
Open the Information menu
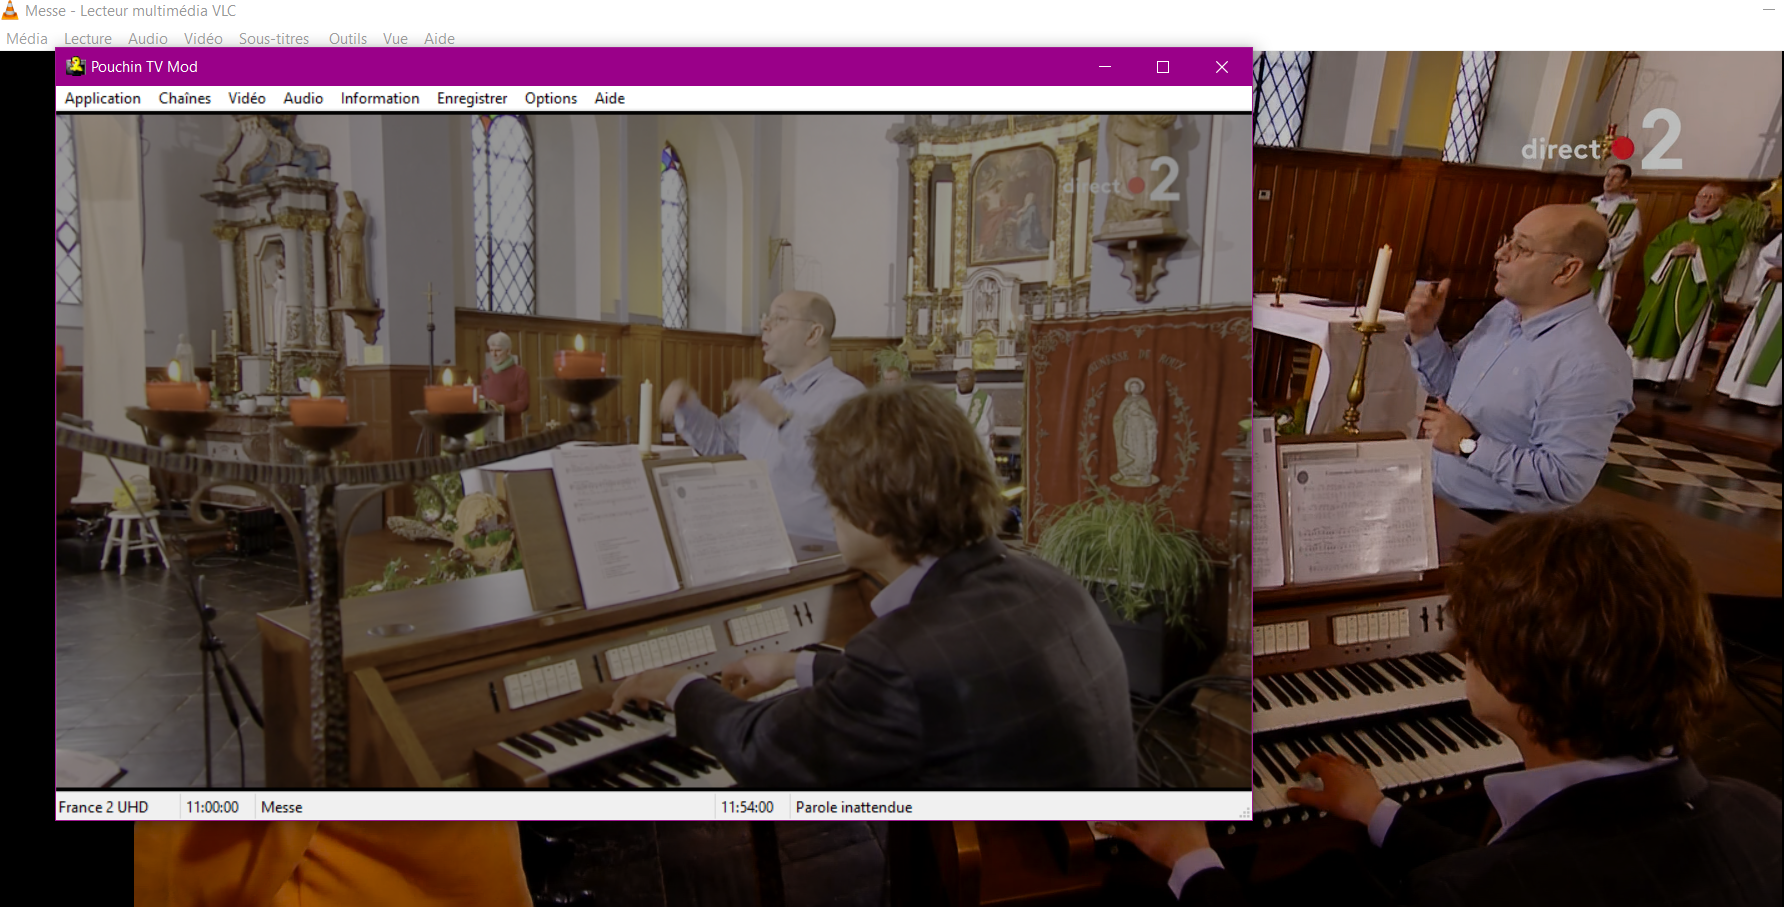[x=380, y=98]
